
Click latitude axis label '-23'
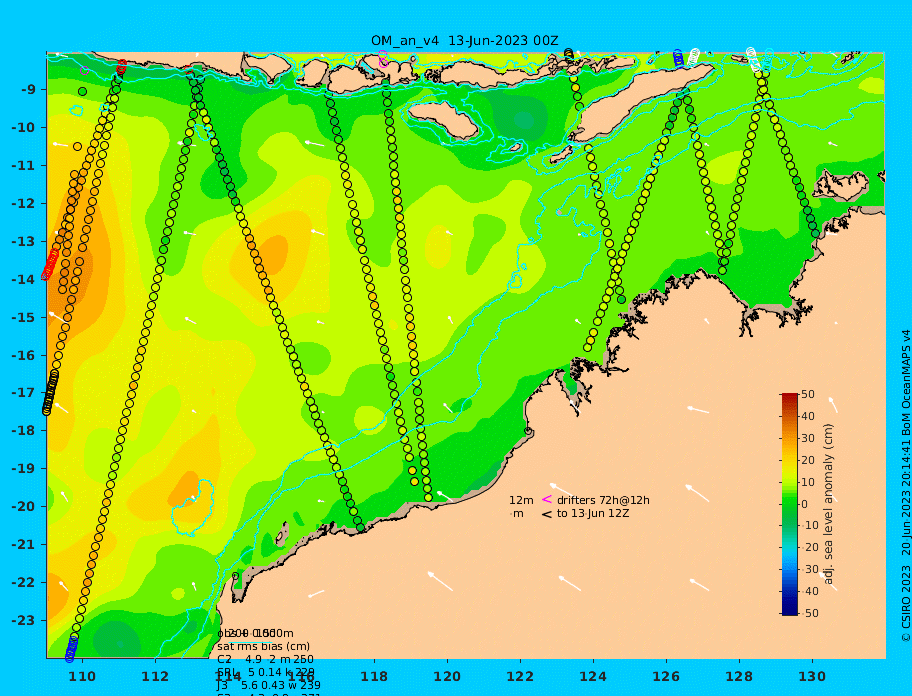23,620
